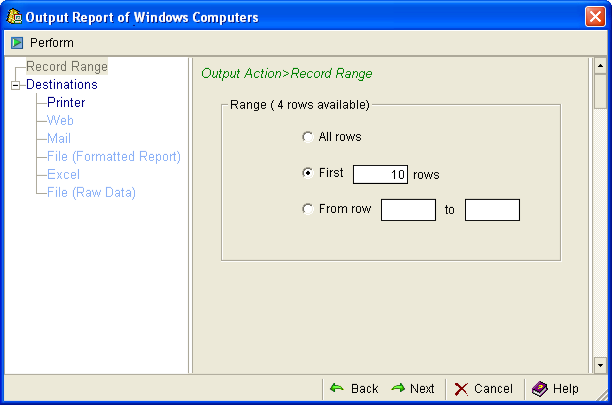Choose the From row radio button

coord(308,209)
